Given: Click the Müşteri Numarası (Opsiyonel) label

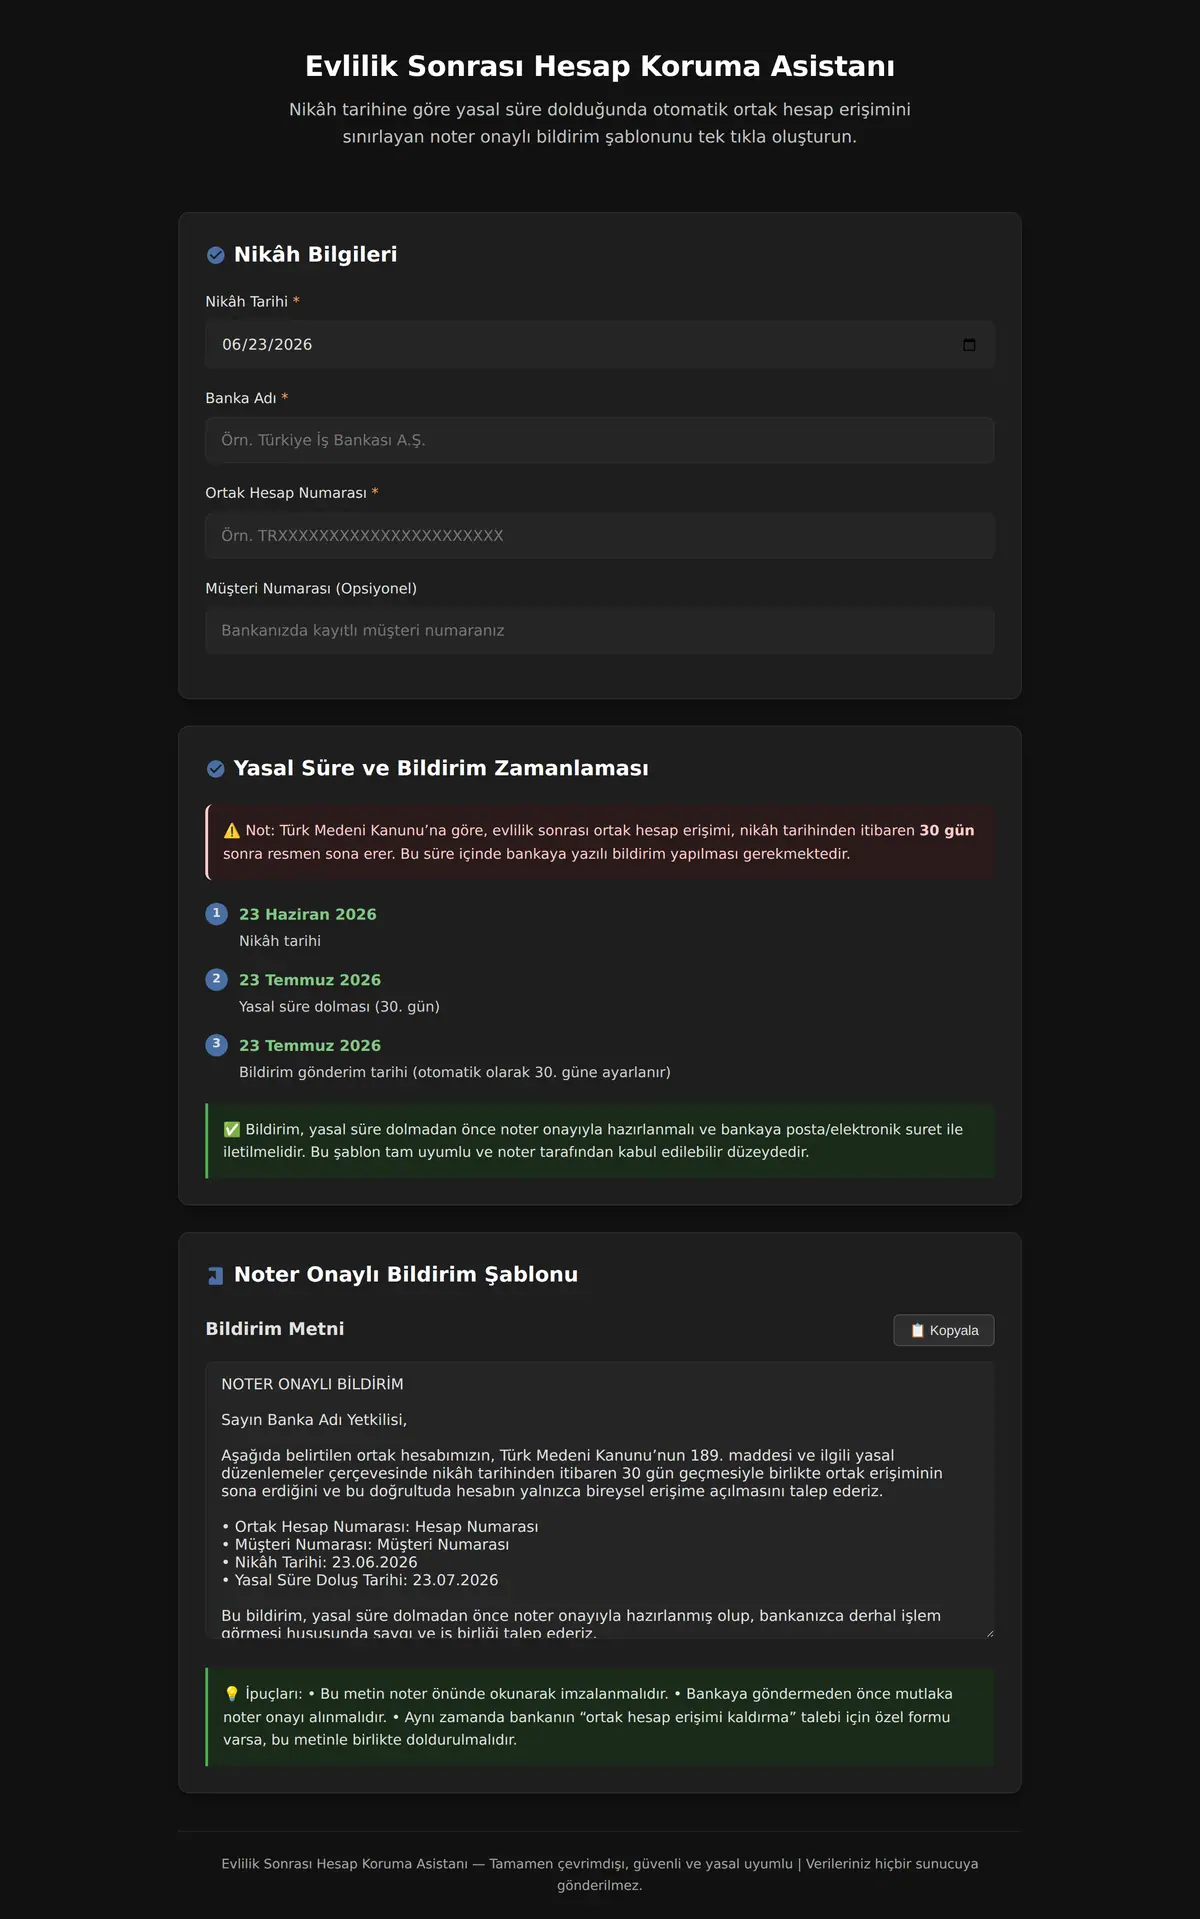Looking at the screenshot, I should coord(311,589).
